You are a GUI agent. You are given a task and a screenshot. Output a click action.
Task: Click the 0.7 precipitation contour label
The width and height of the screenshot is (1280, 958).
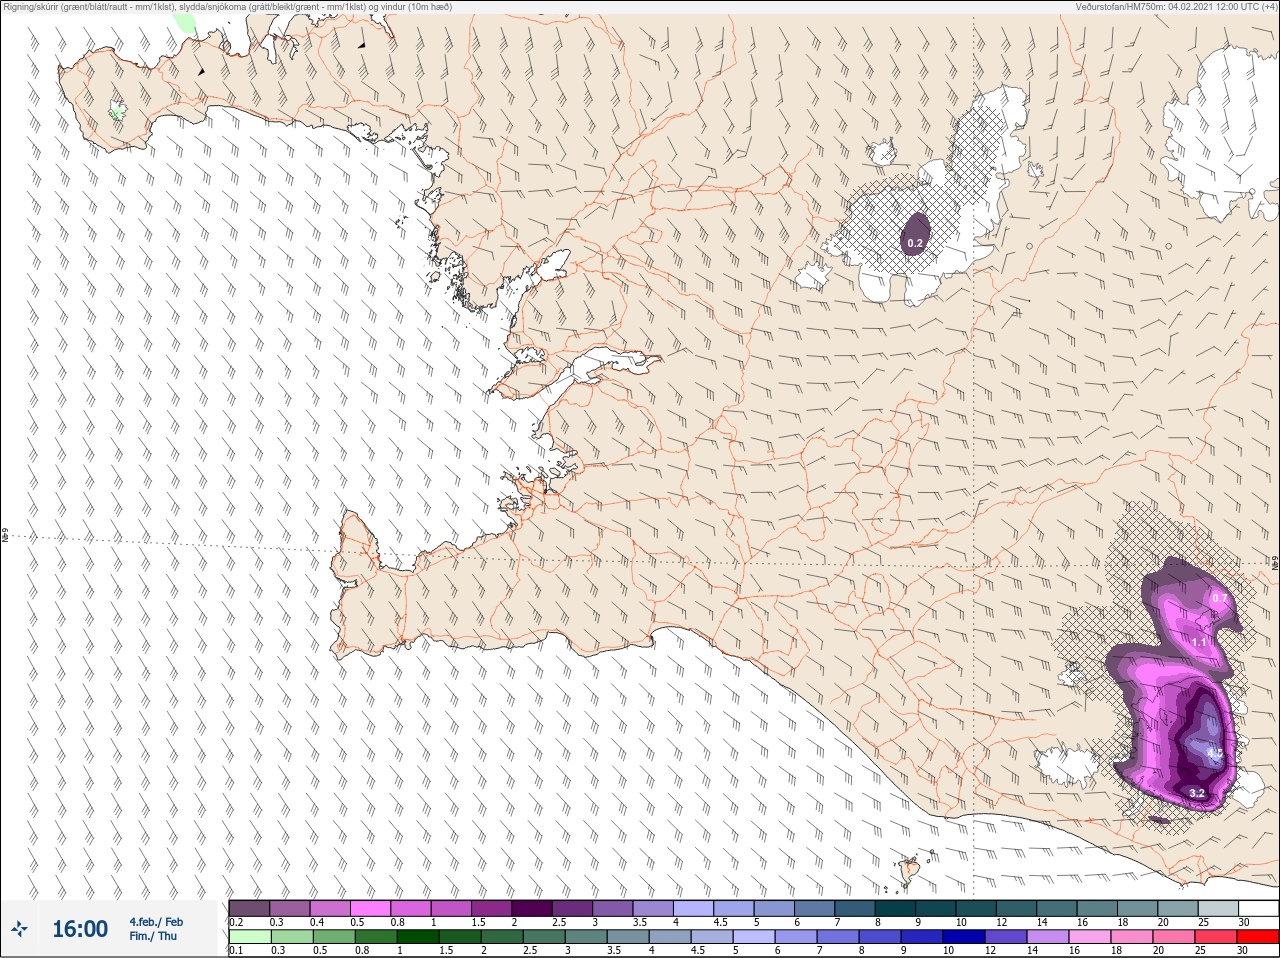click(1219, 598)
